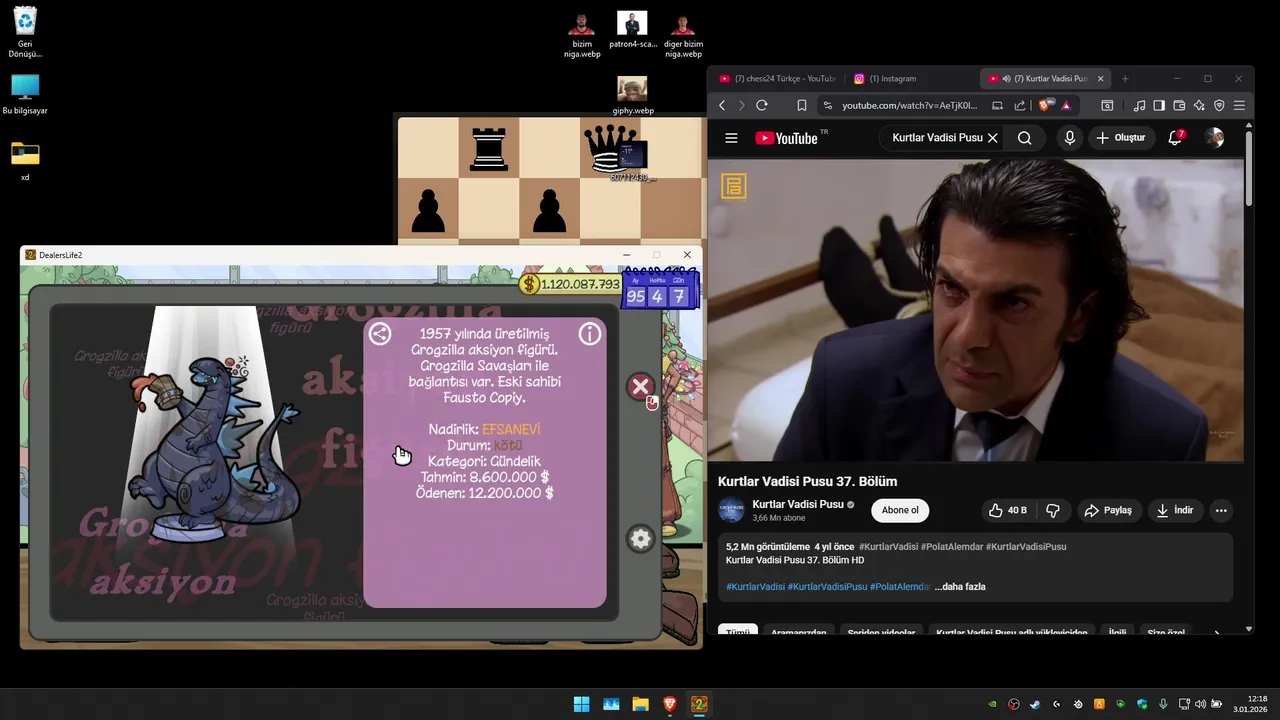Viewport: 1280px width, 720px height.
Task: Open Brave VPN shield icon
Action: [1219, 105]
